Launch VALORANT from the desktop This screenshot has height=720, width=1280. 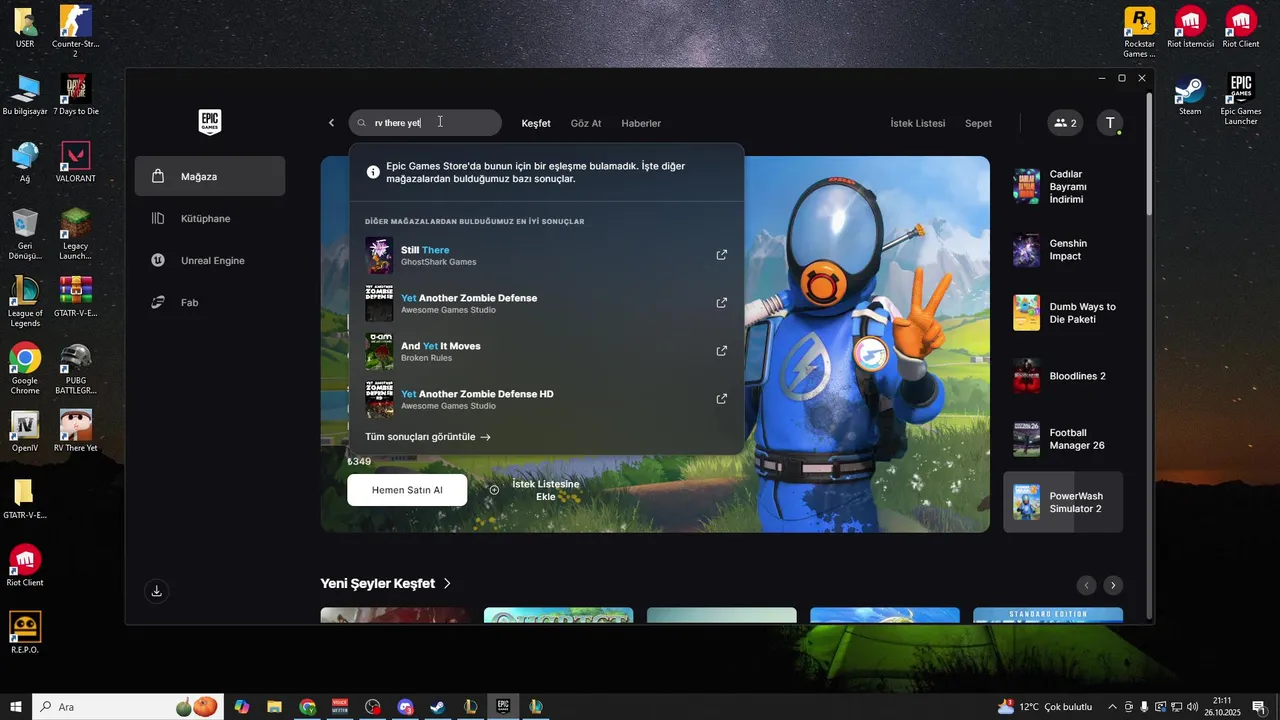[x=76, y=162]
